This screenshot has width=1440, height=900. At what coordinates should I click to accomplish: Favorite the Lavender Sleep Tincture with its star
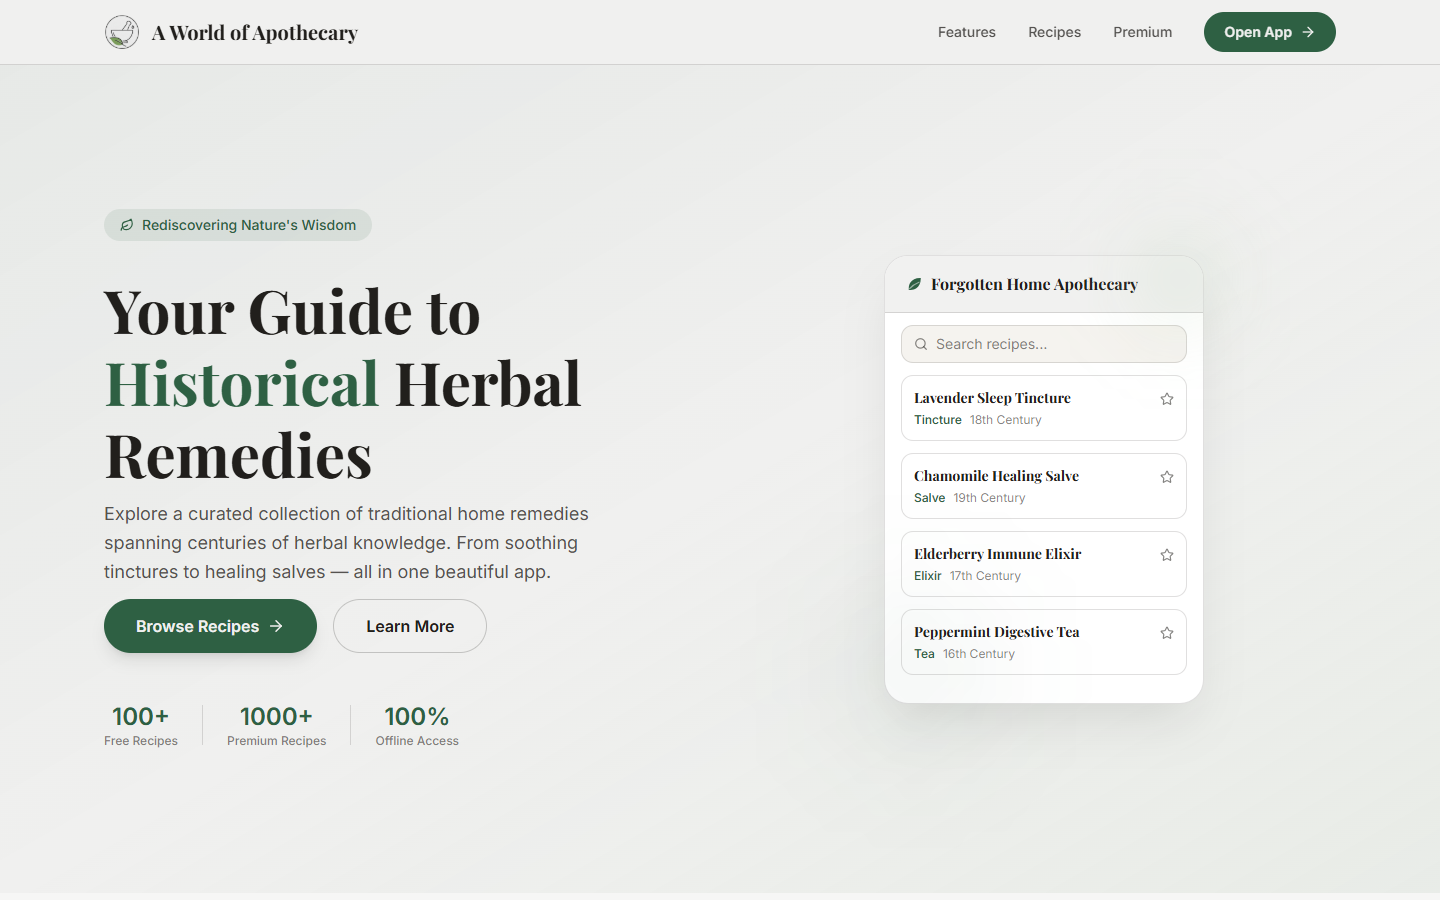1166,399
